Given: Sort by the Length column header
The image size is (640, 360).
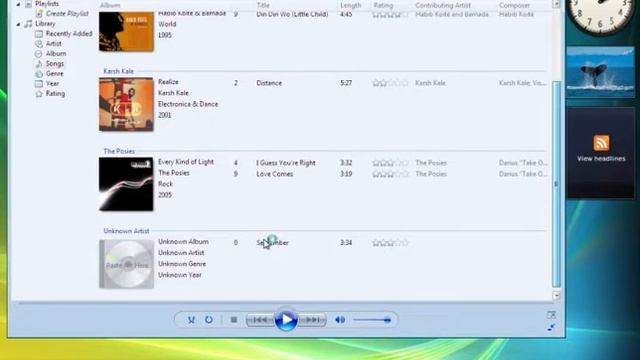Looking at the screenshot, I should click(351, 5).
